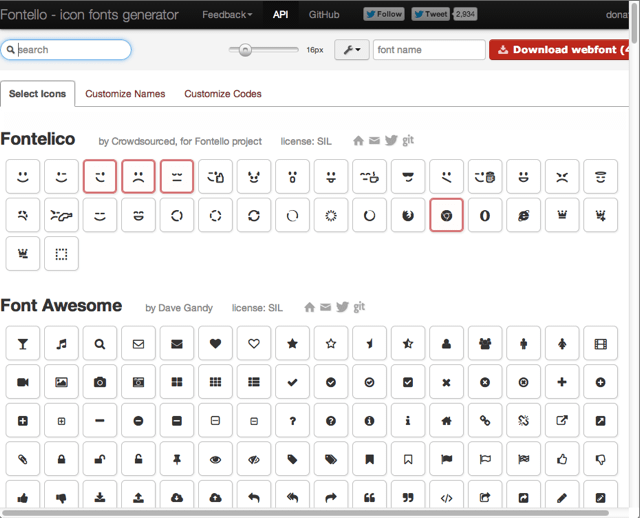Select the cloud download icon
The height and width of the screenshot is (518, 640).
pos(177,497)
